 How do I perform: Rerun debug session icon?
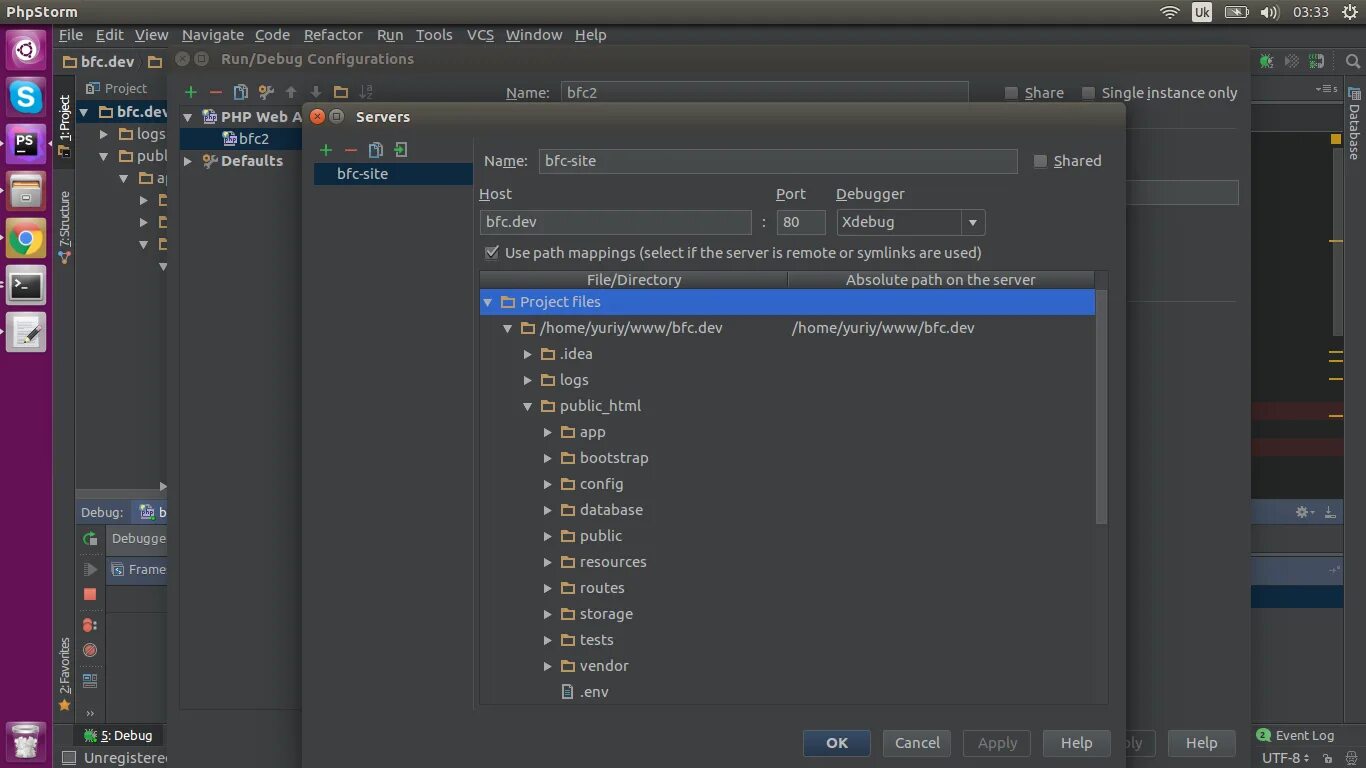point(90,539)
